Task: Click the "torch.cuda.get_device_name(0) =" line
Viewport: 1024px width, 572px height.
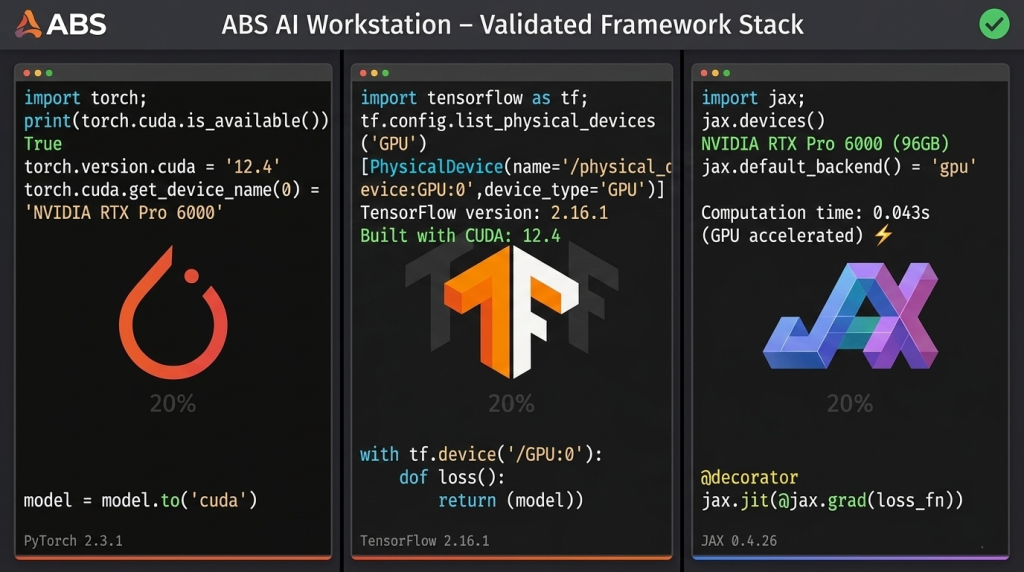Action: 172,190
